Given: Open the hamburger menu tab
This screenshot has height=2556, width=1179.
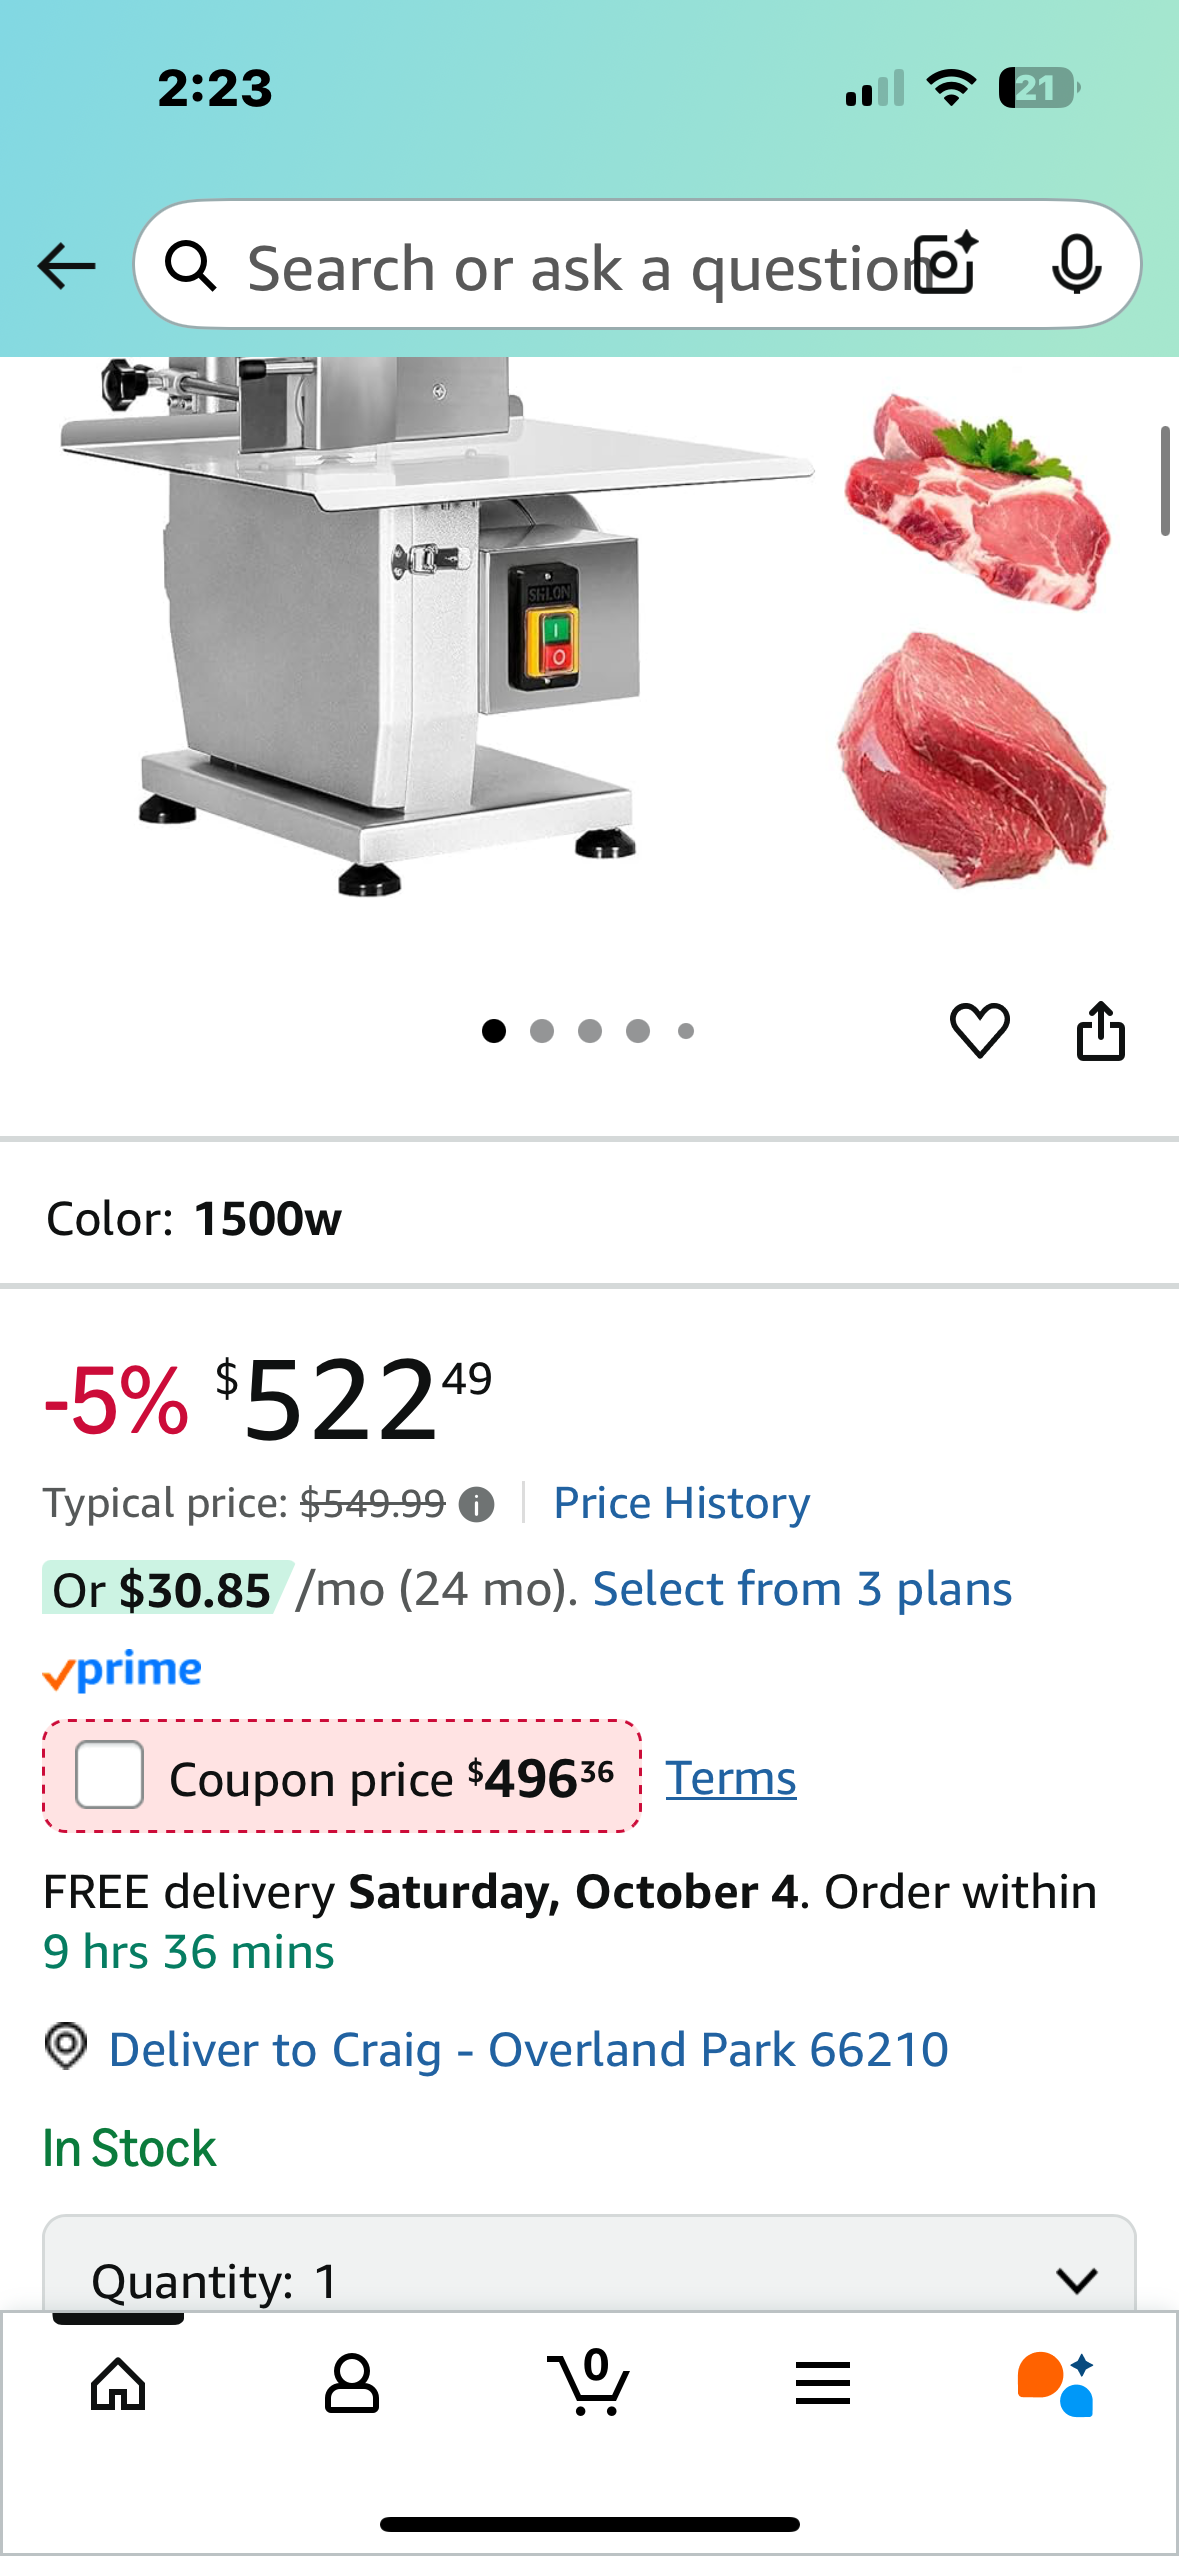Looking at the screenshot, I should [823, 2384].
